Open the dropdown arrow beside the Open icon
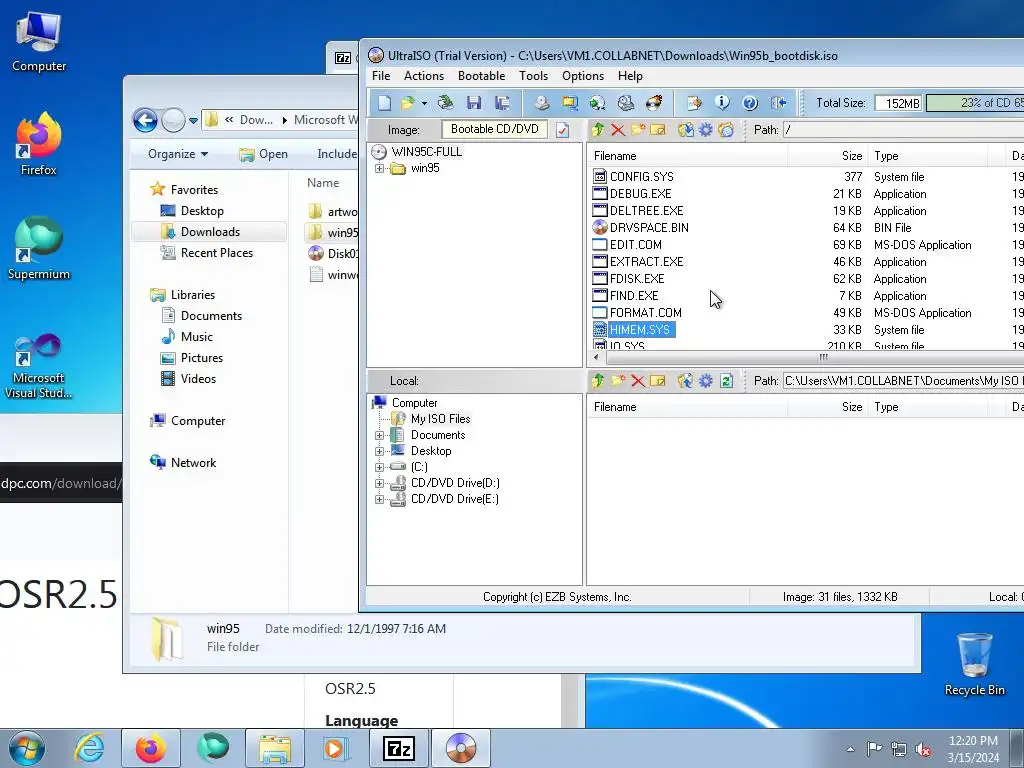Image resolution: width=1024 pixels, height=768 pixels. pyautogui.click(x=424, y=103)
